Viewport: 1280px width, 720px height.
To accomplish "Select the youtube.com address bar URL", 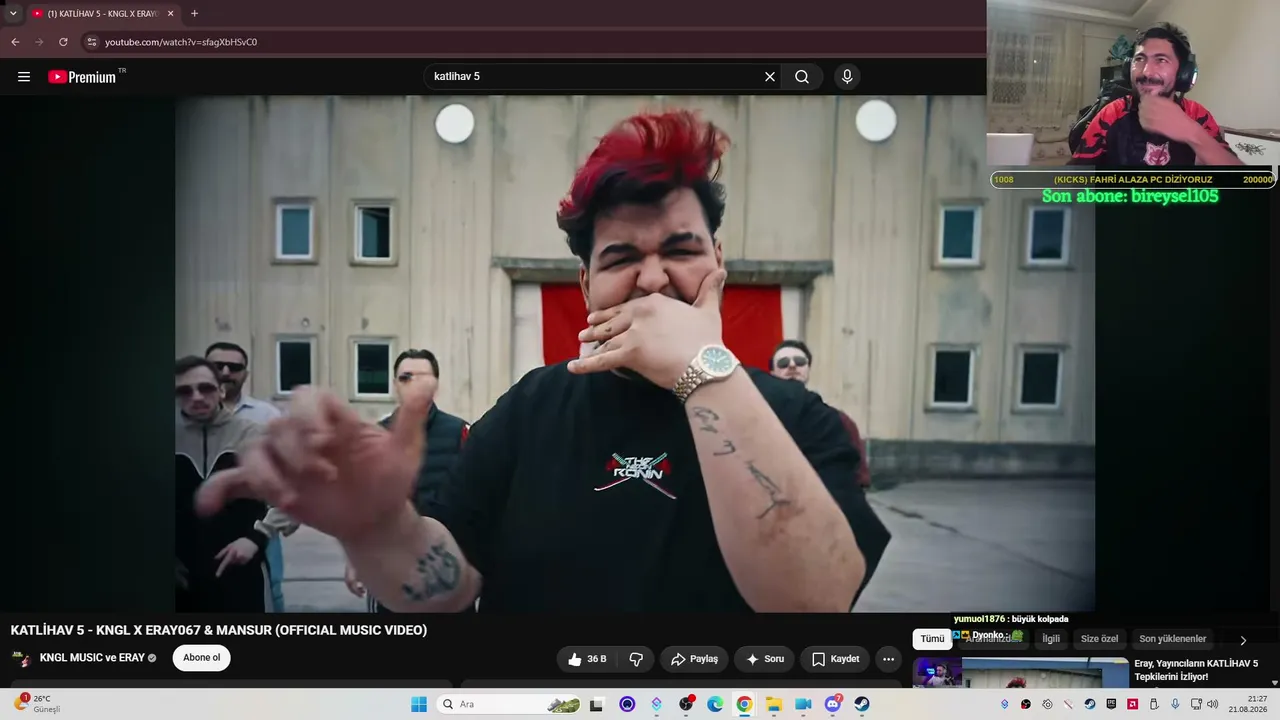I will (181, 42).
